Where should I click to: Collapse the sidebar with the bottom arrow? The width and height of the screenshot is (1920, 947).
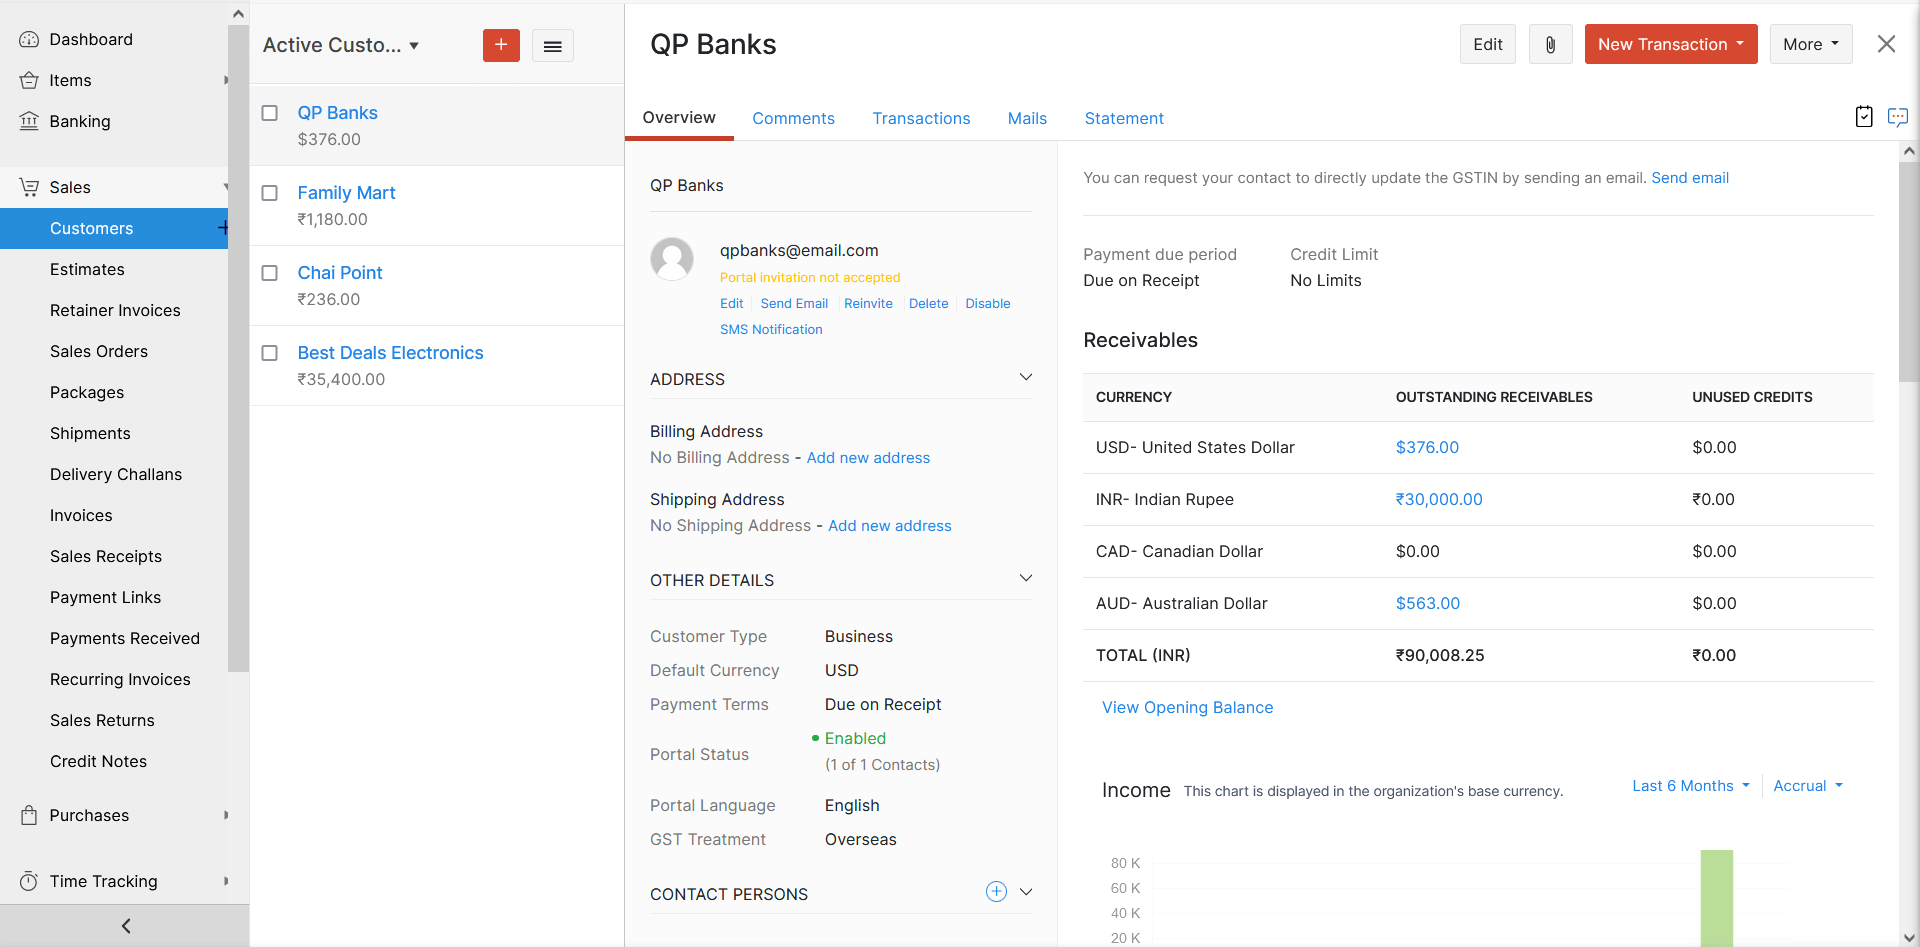(x=125, y=925)
